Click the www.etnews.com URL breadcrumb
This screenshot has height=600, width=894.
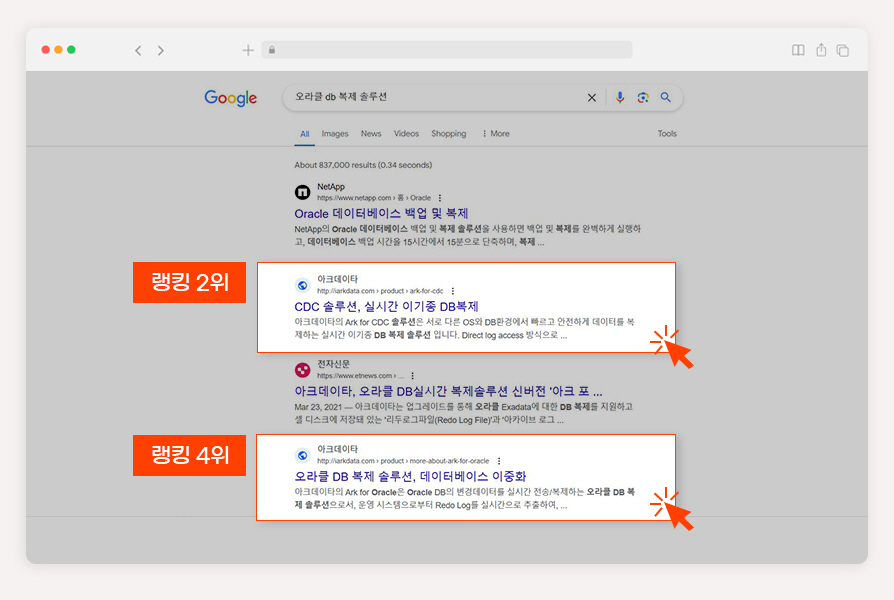[360, 376]
